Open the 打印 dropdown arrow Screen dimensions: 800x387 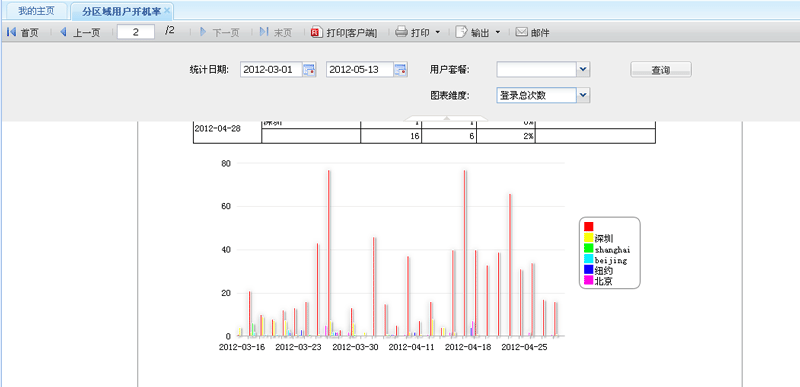tap(438, 33)
